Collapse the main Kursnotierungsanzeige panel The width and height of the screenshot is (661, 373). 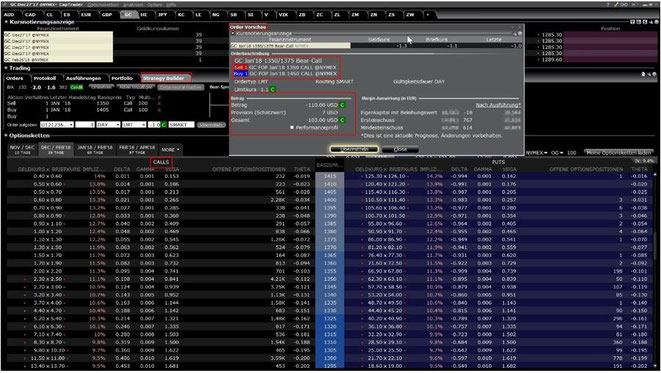[x=6, y=21]
